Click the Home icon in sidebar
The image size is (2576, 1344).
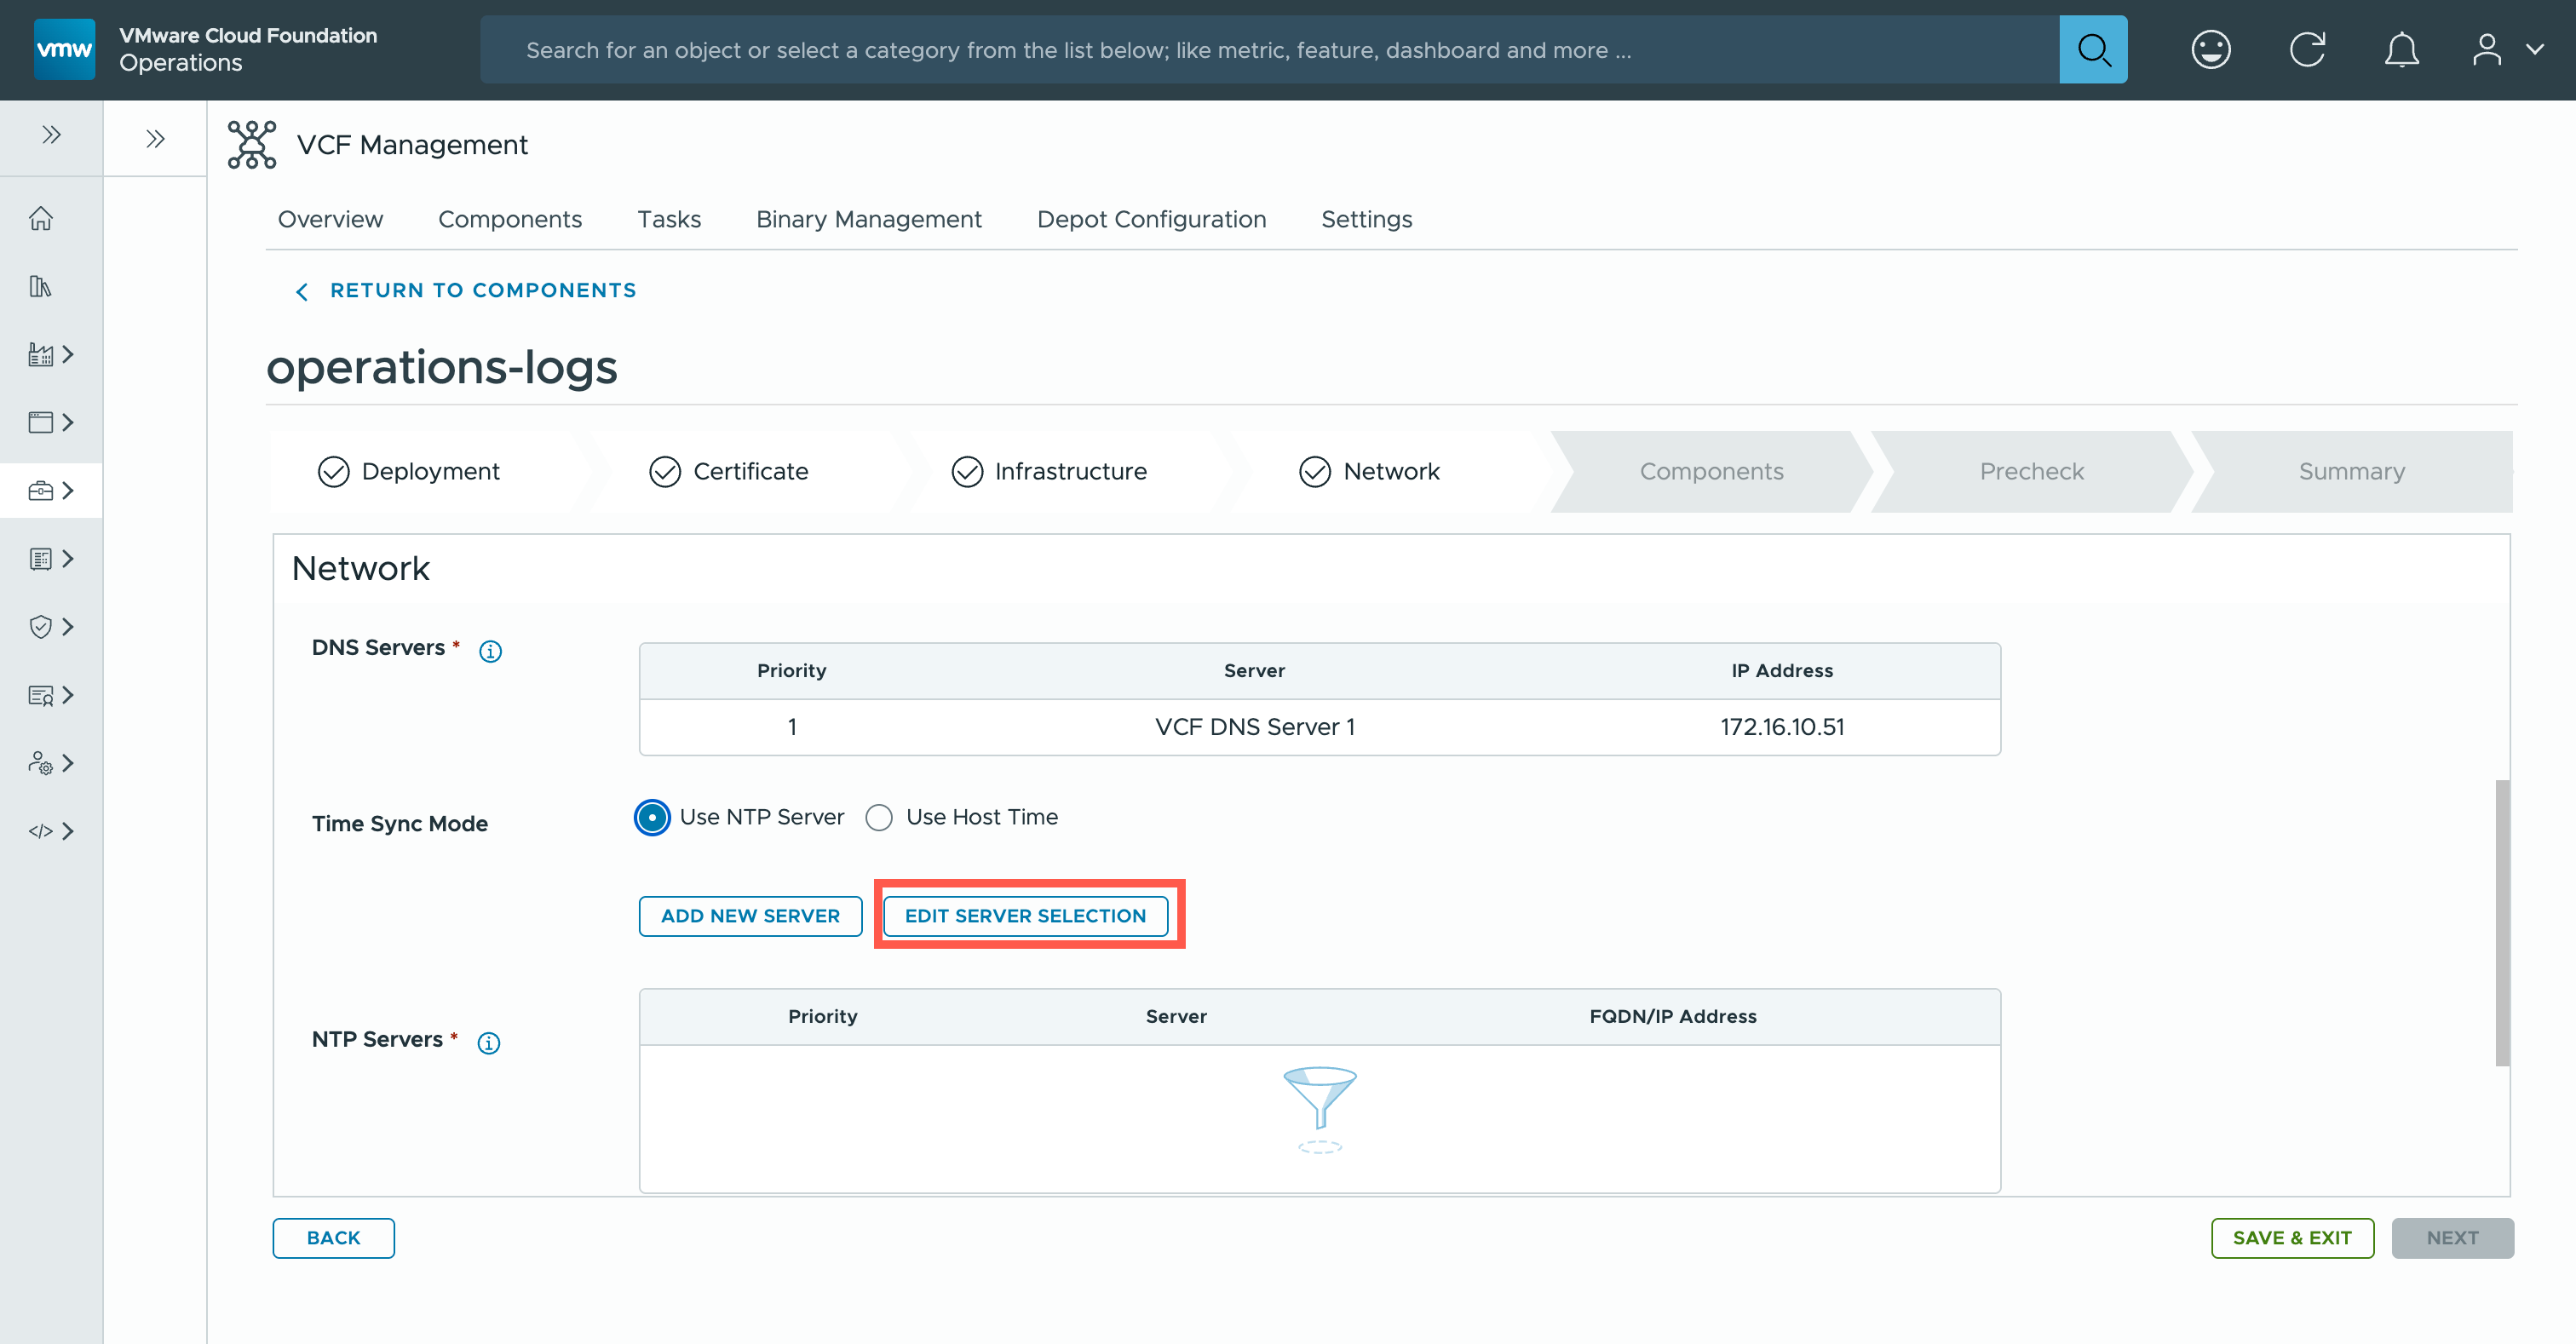41,218
